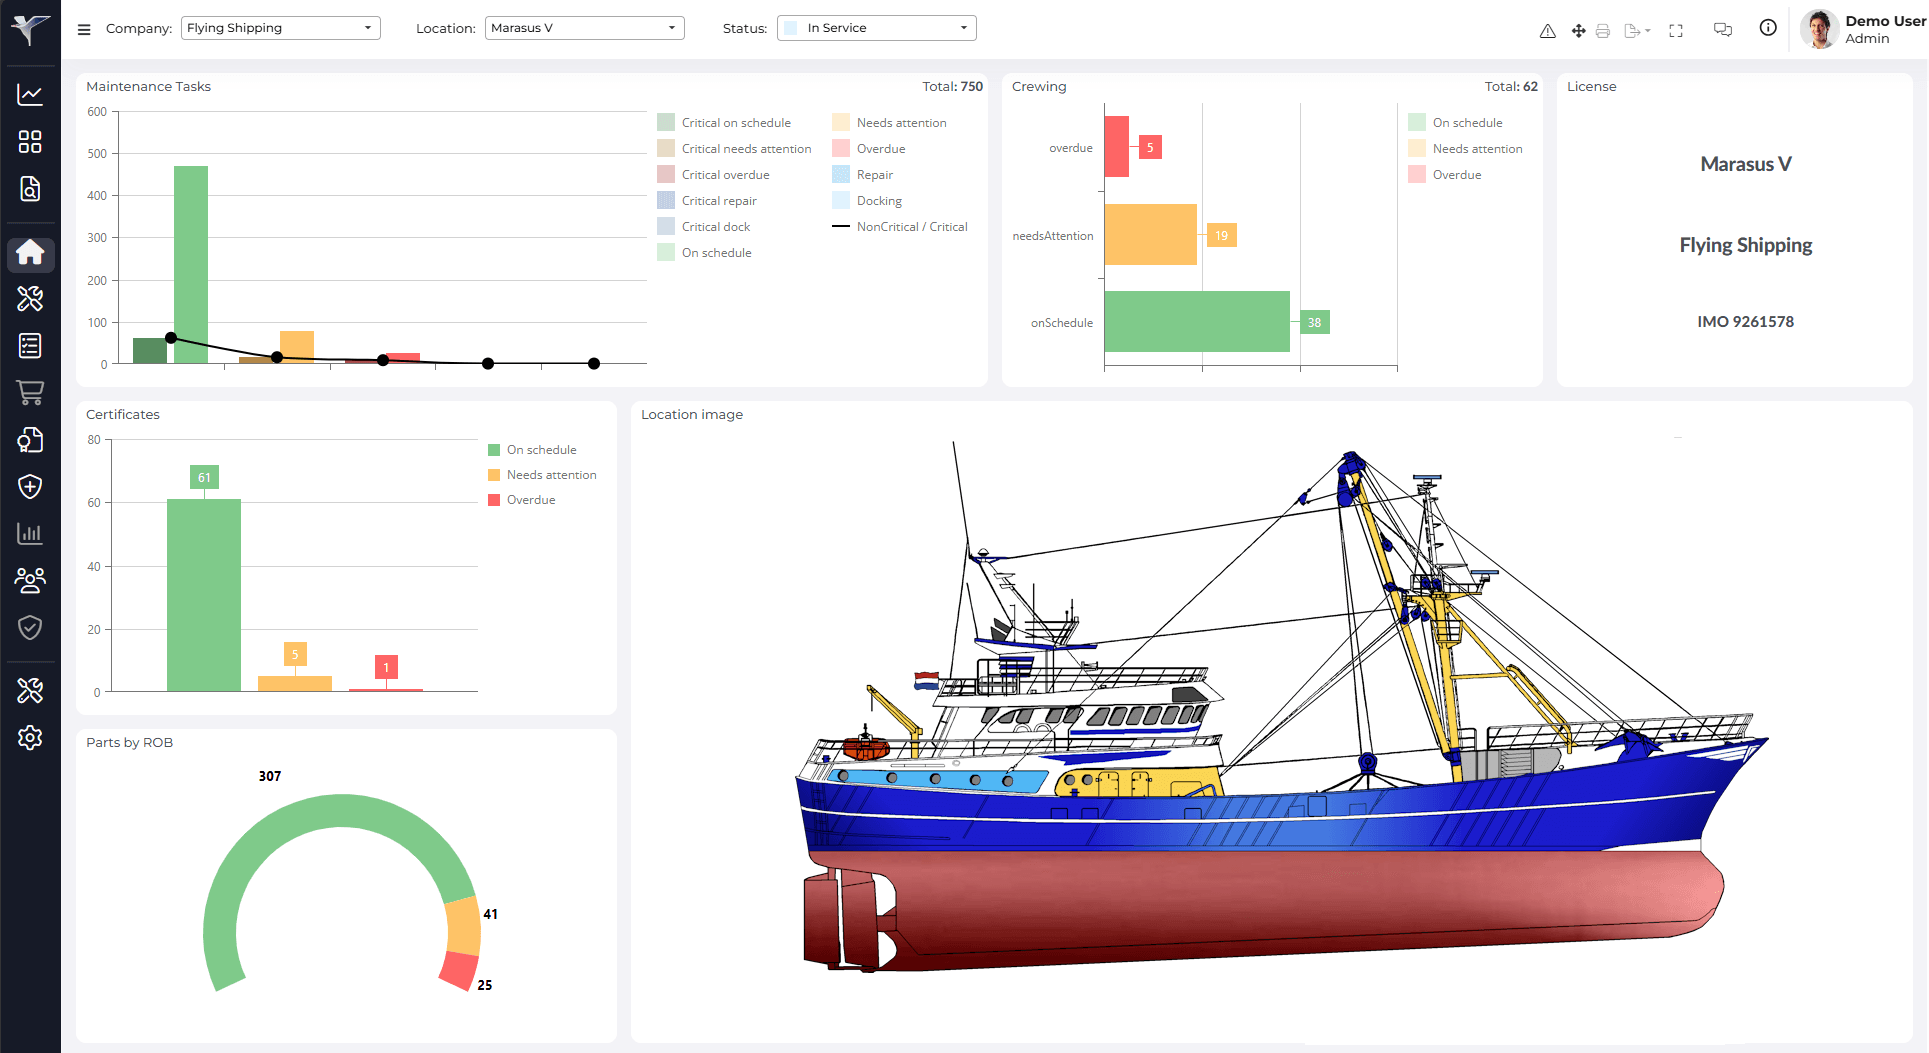Click the Demo User name label
The image size is (1929, 1053).
(1885, 21)
